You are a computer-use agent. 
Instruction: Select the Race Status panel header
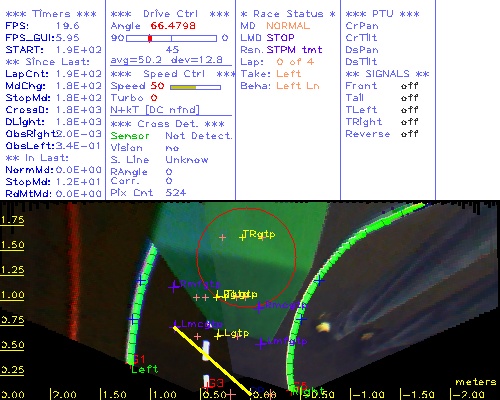[x=288, y=14]
